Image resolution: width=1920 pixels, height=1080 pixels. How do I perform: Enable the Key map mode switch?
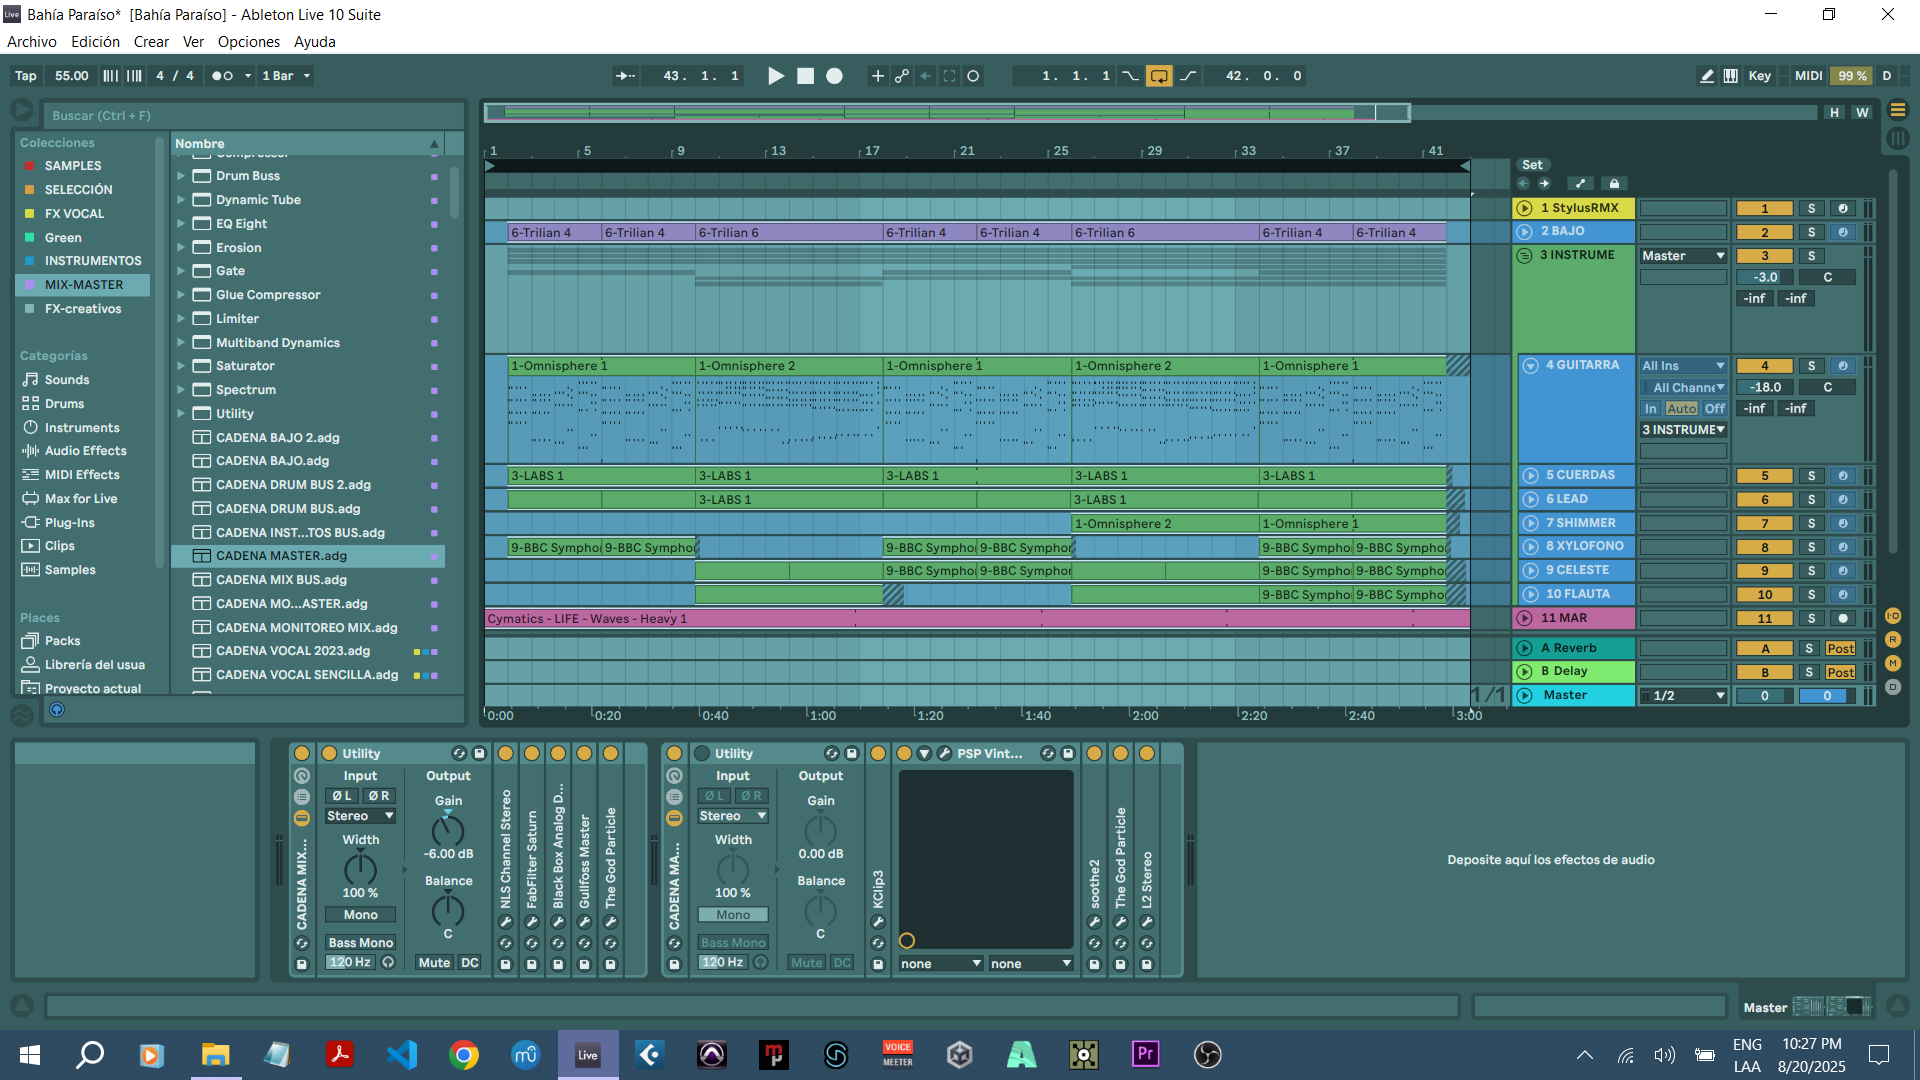coord(1759,76)
